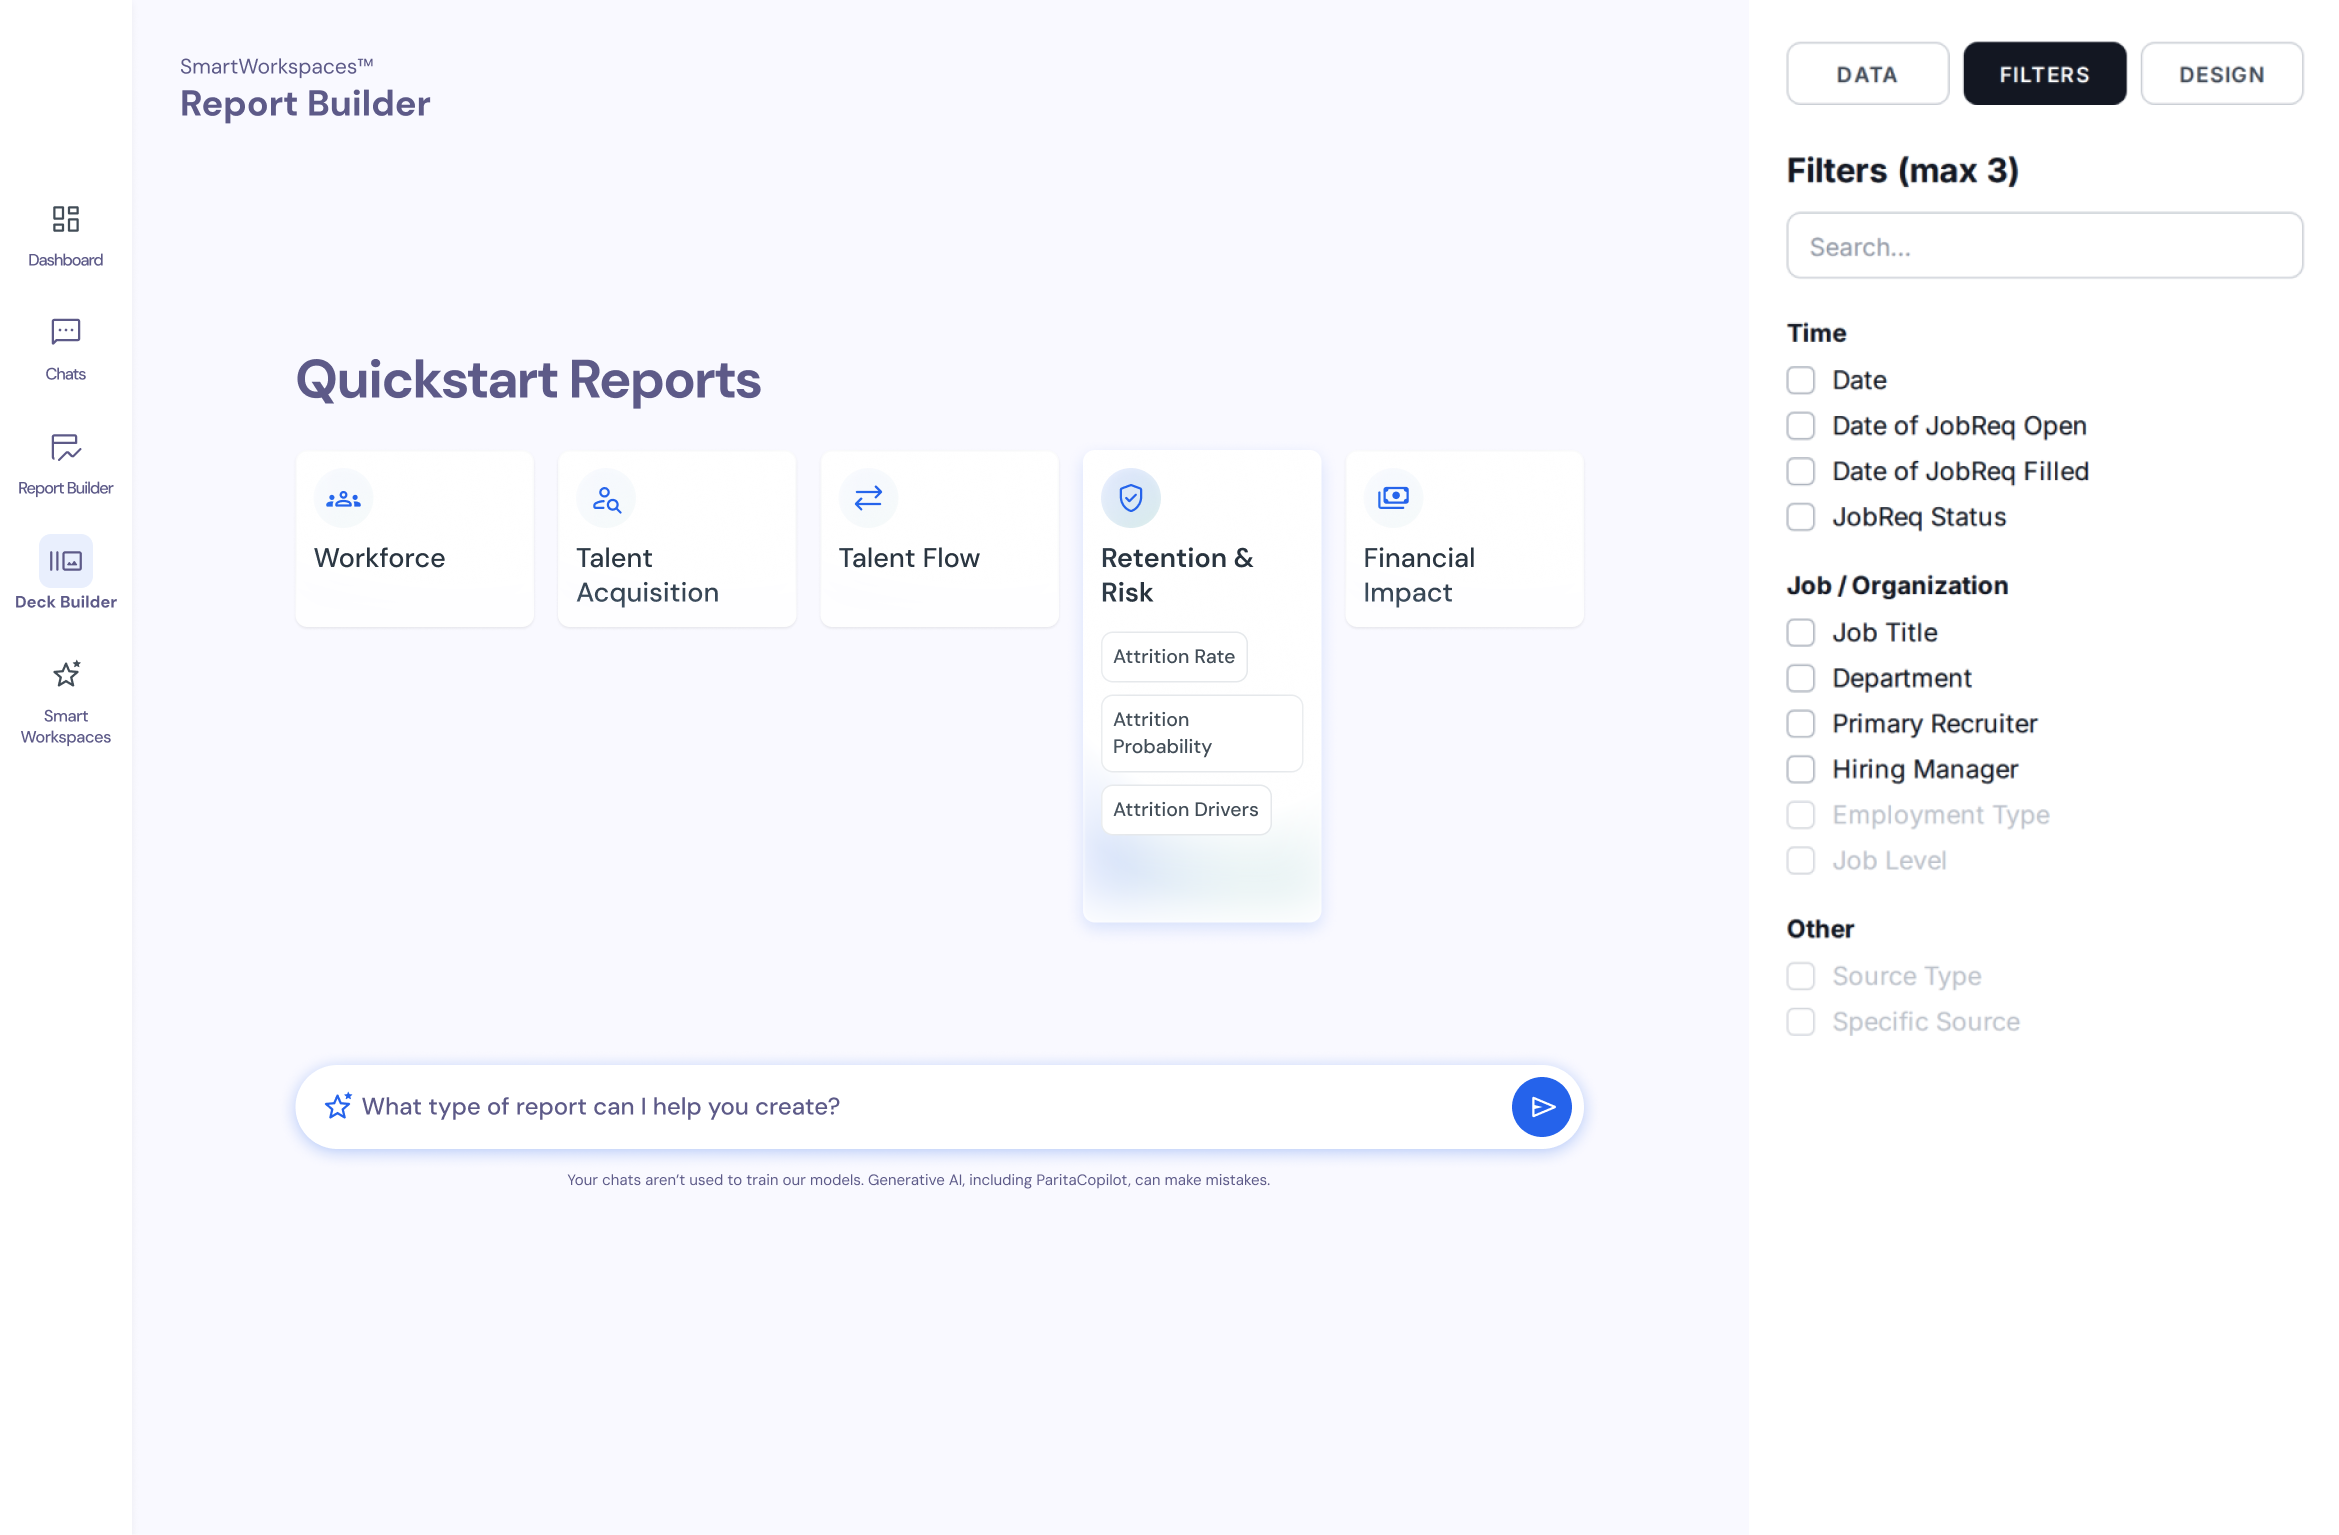The width and height of the screenshot is (2339, 1535).
Task: Click the sparkle star icon in prompt box
Action: coord(338,1106)
